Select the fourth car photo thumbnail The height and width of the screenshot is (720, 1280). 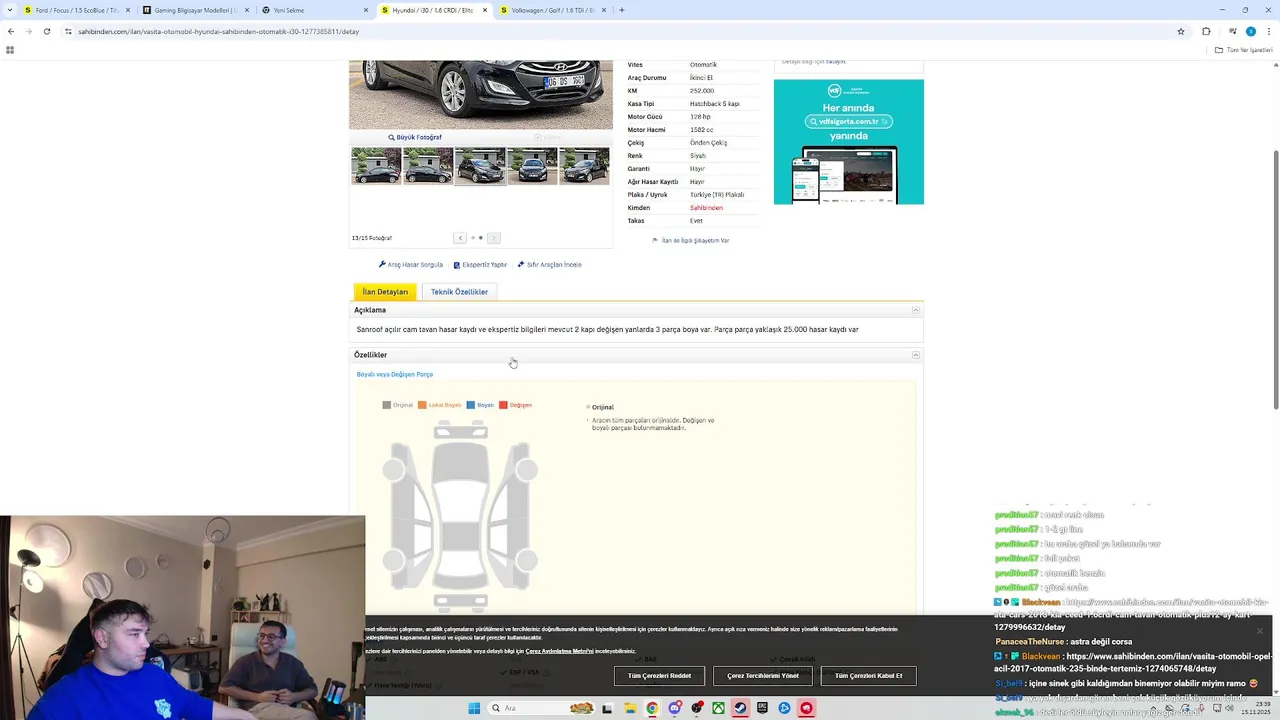(x=532, y=166)
